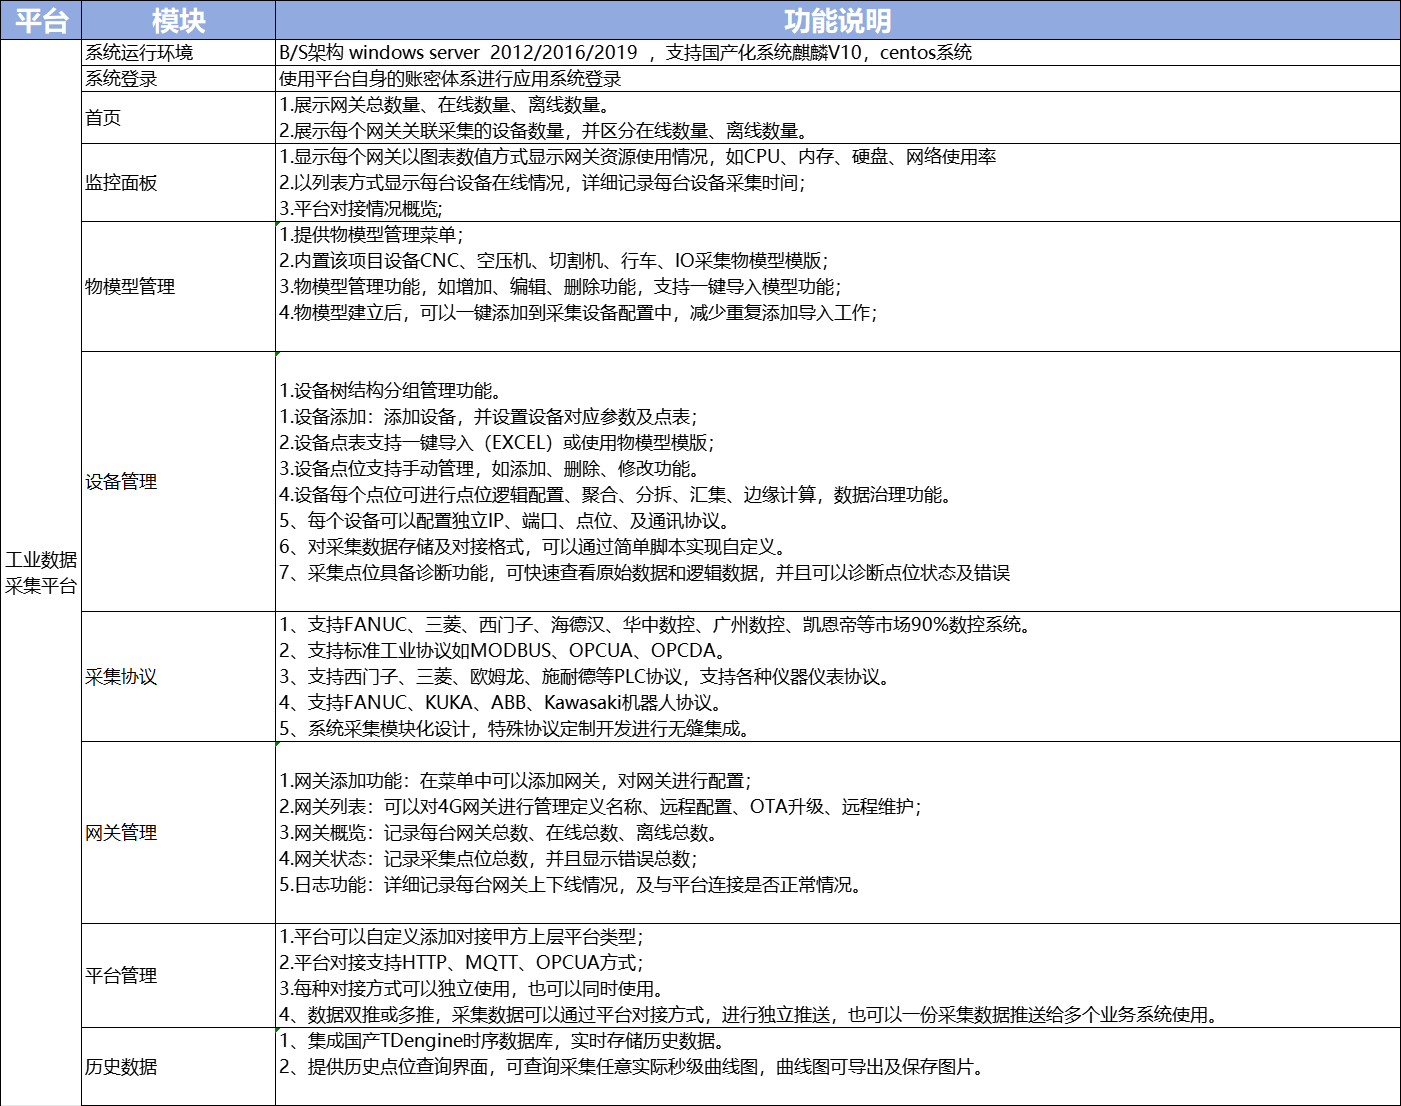This screenshot has height=1106, width=1401.
Task: Select the 采集协议 module cell
Action: pyautogui.click(x=178, y=677)
